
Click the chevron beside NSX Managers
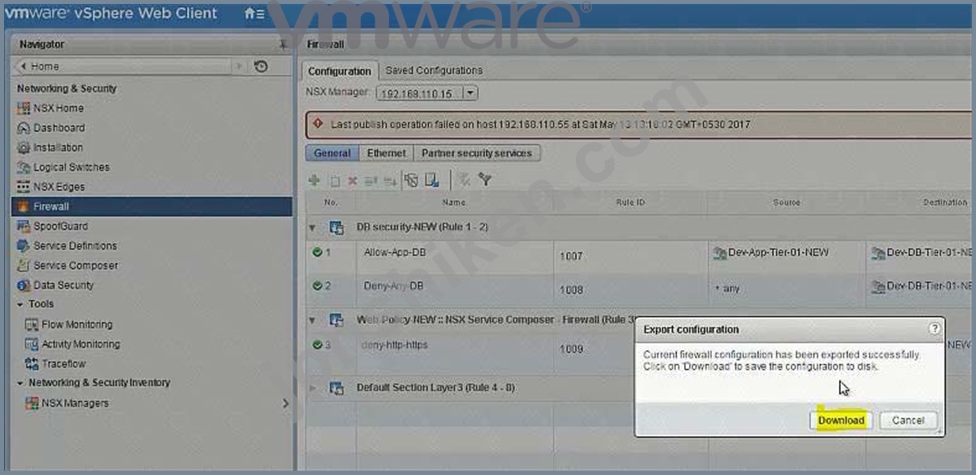(286, 403)
